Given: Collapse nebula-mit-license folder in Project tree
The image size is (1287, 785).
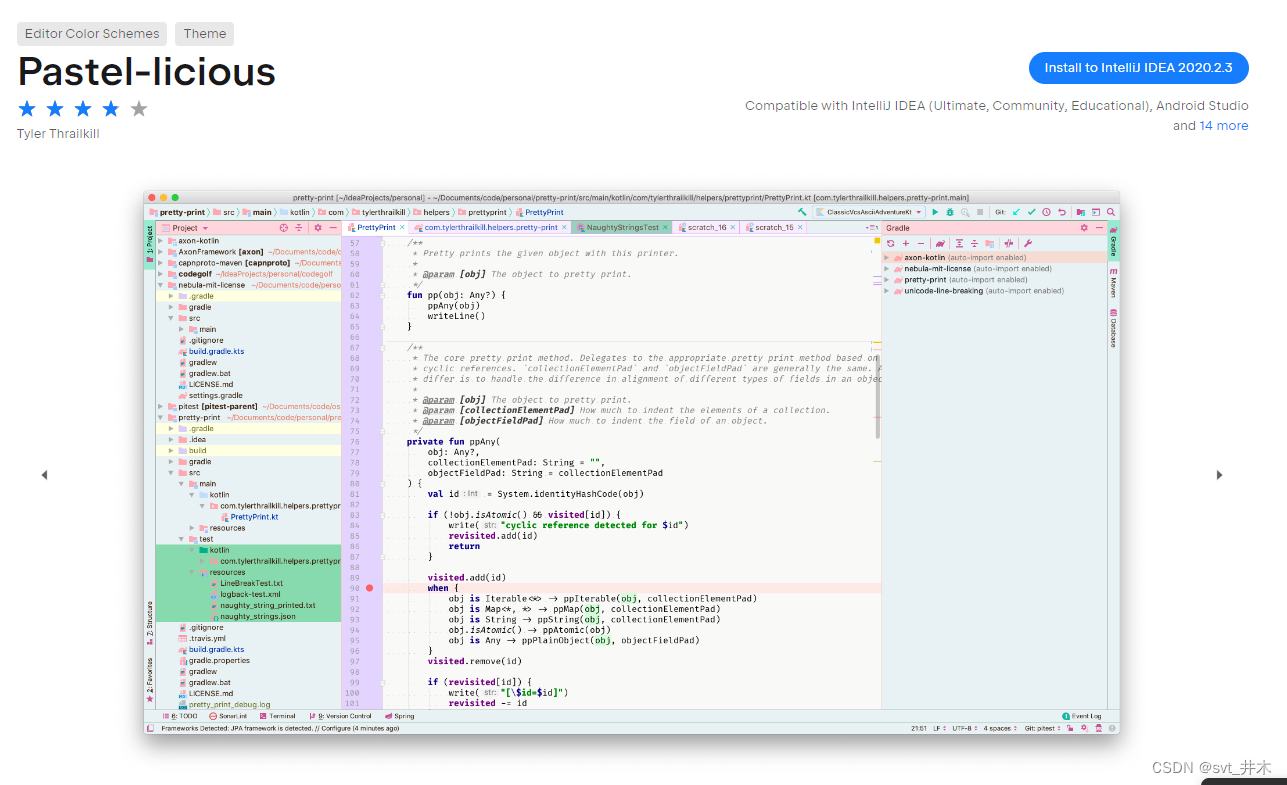Looking at the screenshot, I should tap(161, 285).
